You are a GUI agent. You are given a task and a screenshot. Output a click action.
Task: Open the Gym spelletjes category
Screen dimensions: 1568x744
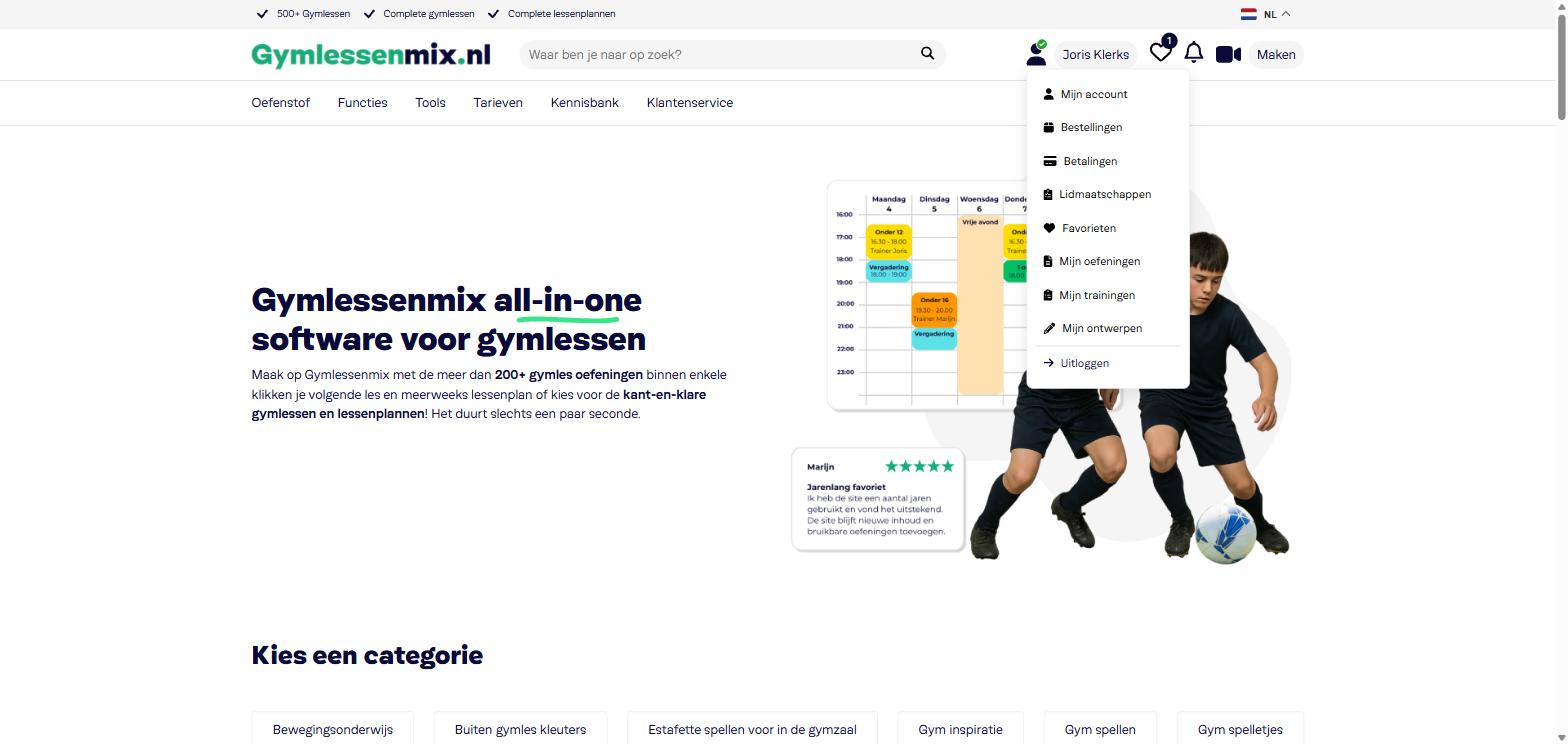[x=1240, y=729]
